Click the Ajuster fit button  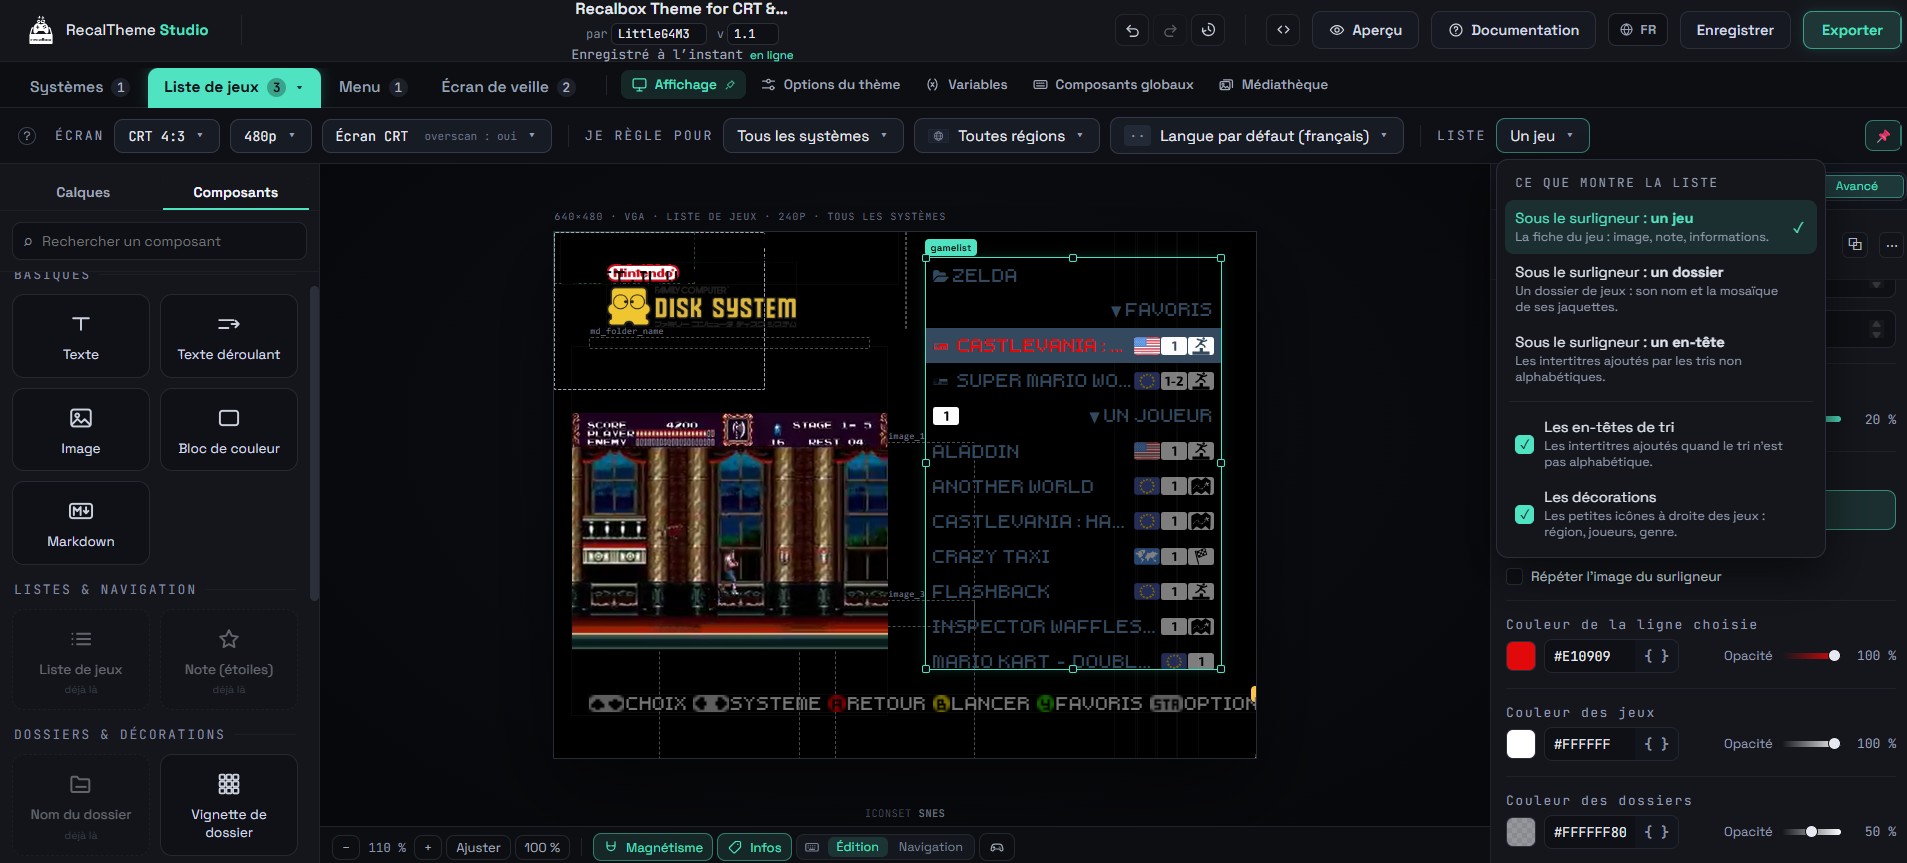tap(478, 847)
